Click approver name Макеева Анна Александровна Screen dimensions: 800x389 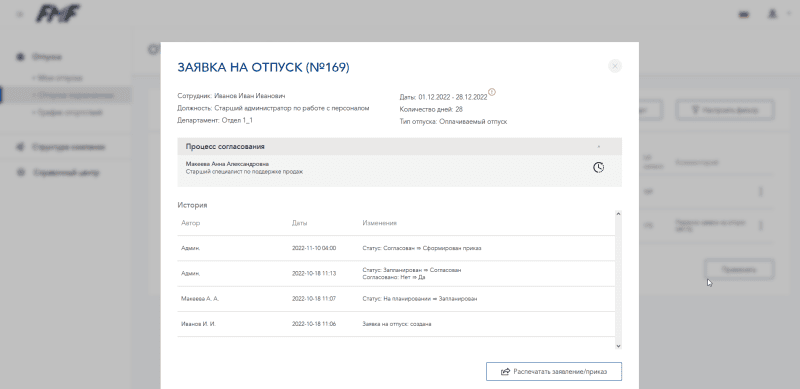227,164
